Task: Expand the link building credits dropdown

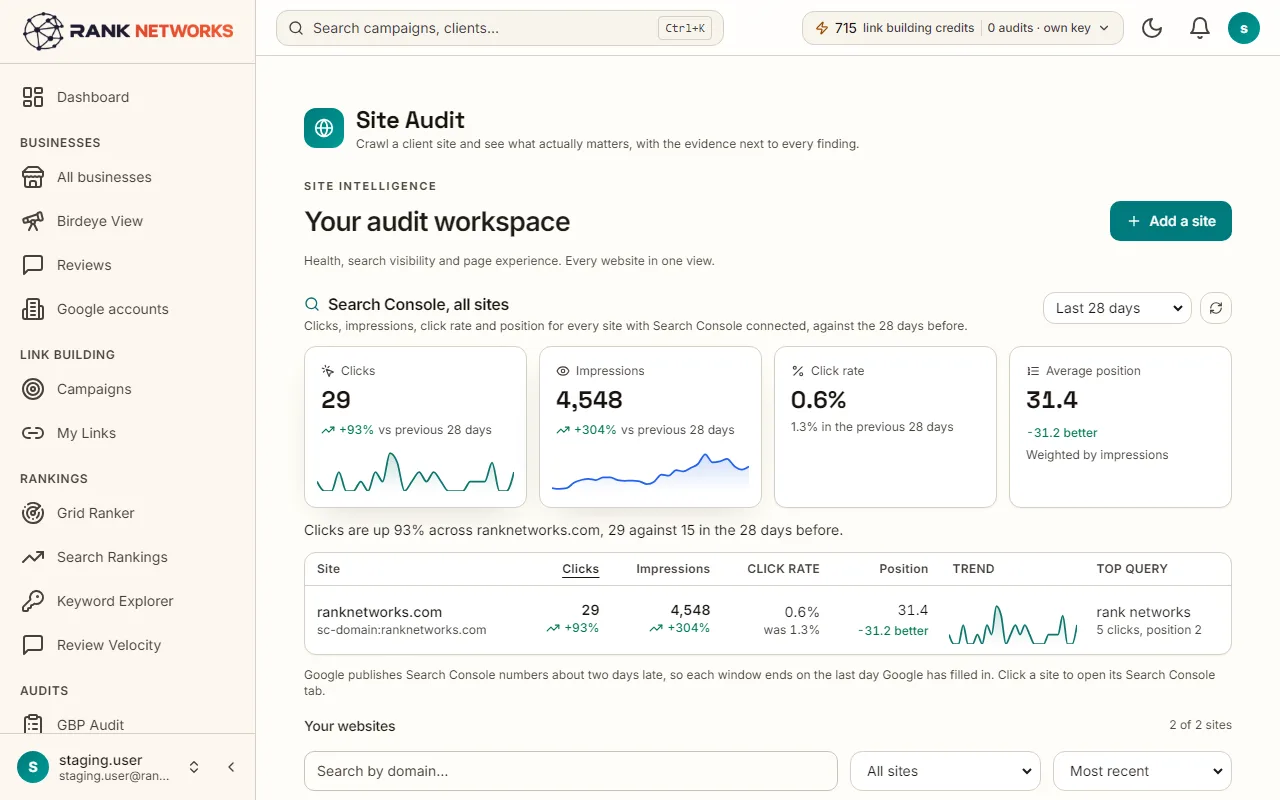Action: point(963,28)
